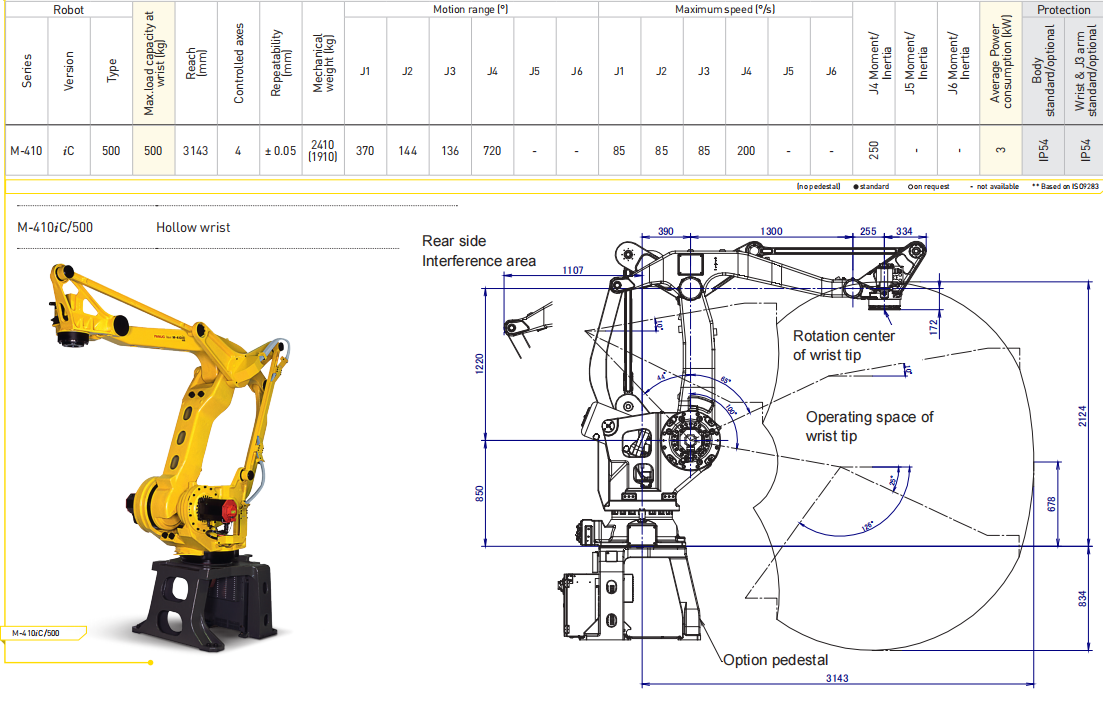This screenshot has height=710, width=1103.
Task: Click the "Maximum speed (°/s)" group header
Action: tap(725, 9)
